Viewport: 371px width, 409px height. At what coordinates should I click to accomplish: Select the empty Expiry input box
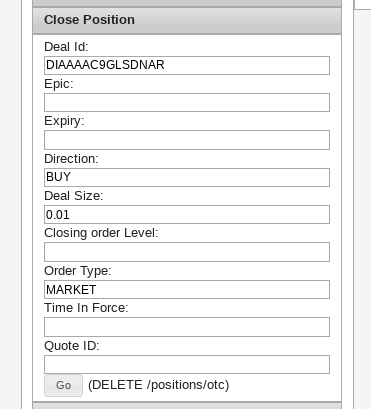pos(187,140)
